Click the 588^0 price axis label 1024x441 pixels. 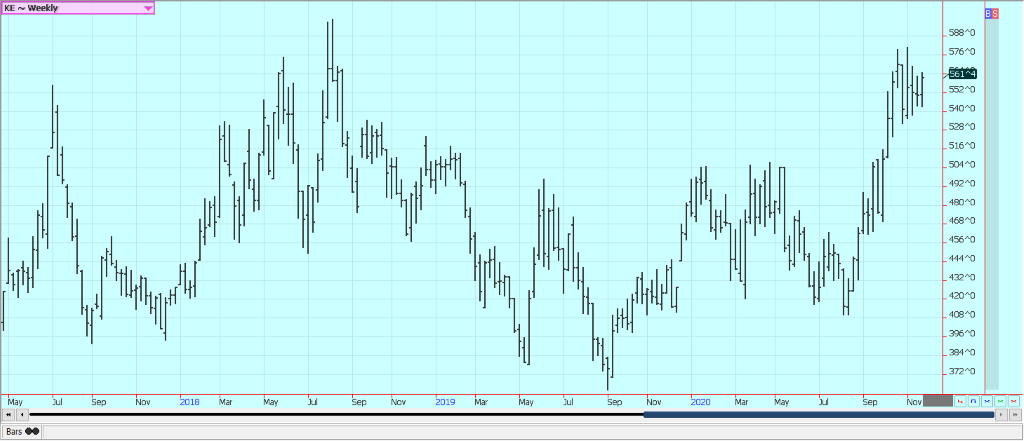[962, 33]
